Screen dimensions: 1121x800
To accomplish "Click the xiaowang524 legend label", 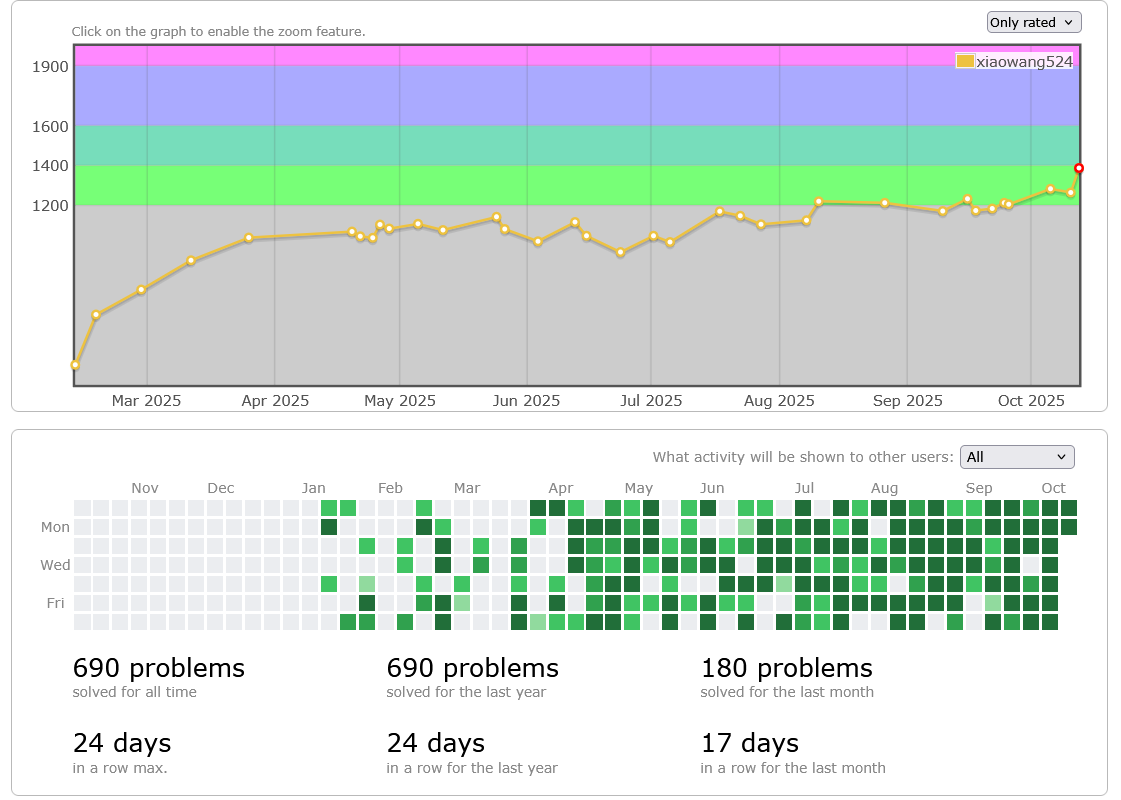I will coord(1024,61).
